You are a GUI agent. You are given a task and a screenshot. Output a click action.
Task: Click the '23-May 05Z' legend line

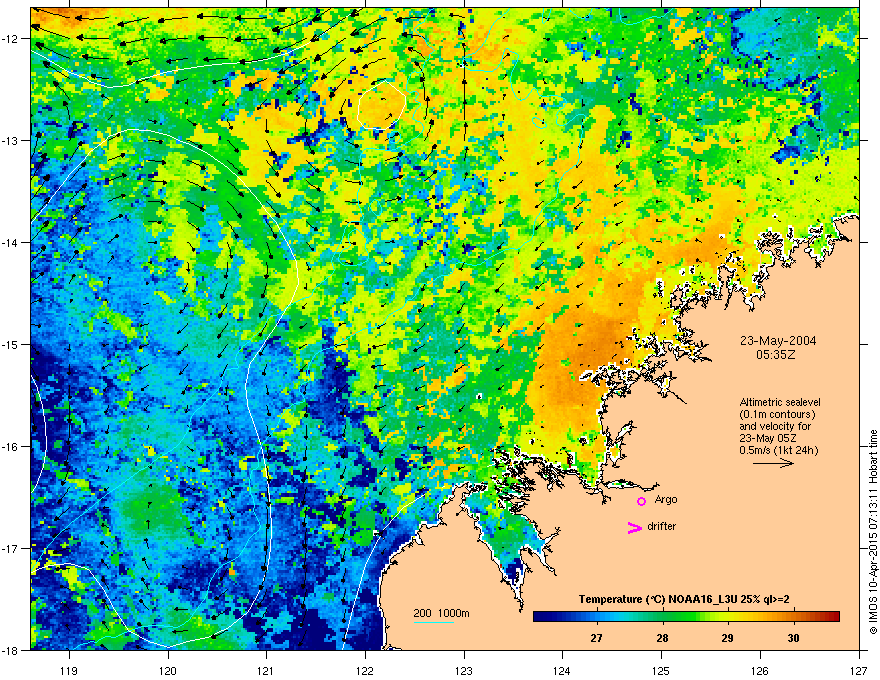pyautogui.click(x=767, y=438)
